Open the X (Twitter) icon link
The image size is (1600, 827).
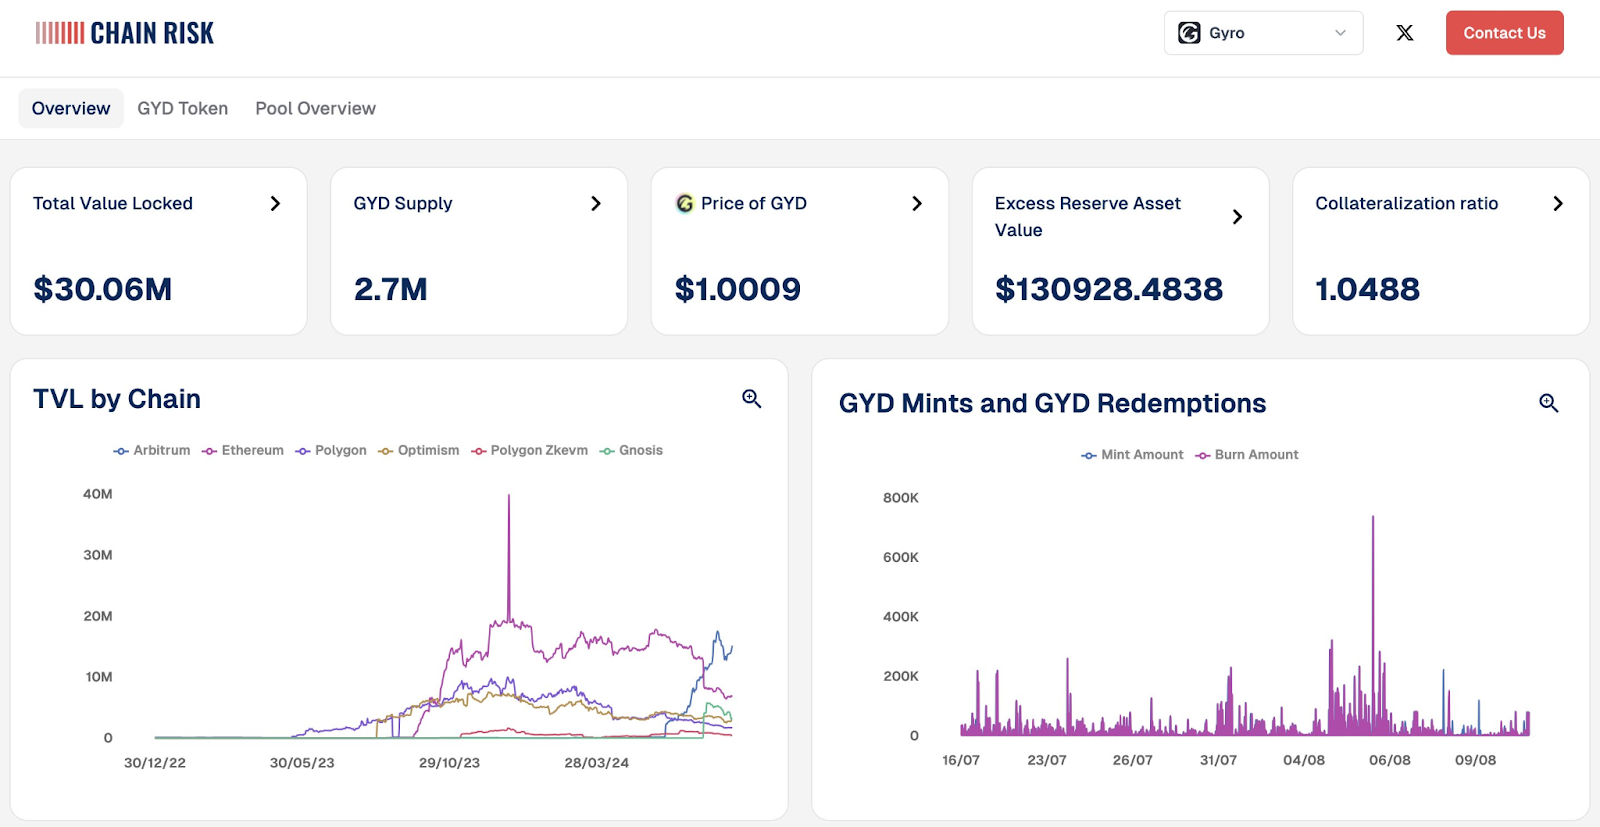[1404, 33]
